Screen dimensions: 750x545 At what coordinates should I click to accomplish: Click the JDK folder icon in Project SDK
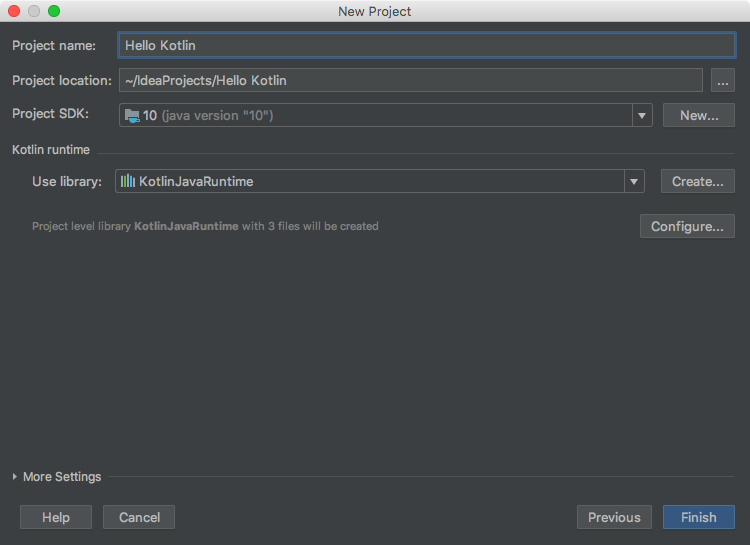tap(132, 115)
